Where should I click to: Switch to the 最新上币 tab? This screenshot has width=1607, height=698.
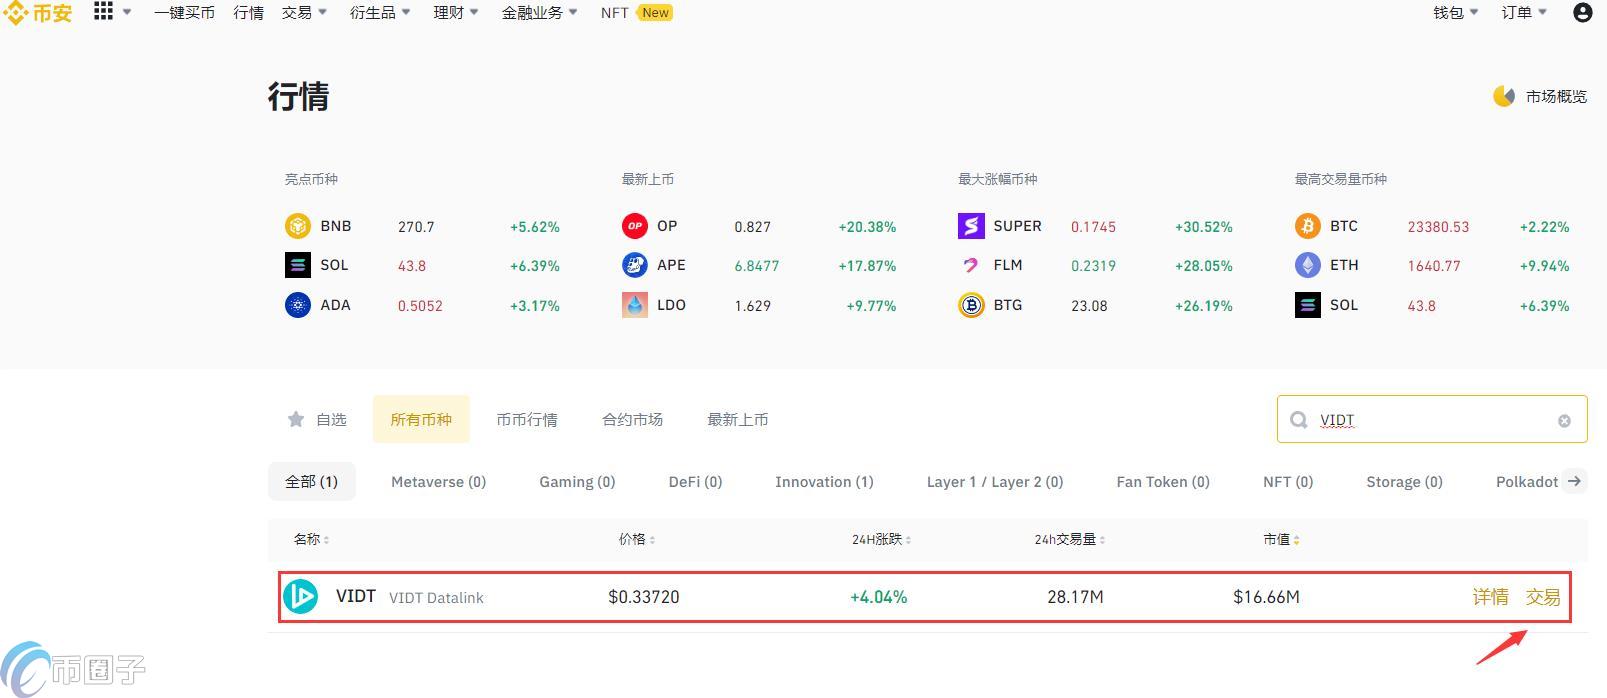tap(738, 419)
